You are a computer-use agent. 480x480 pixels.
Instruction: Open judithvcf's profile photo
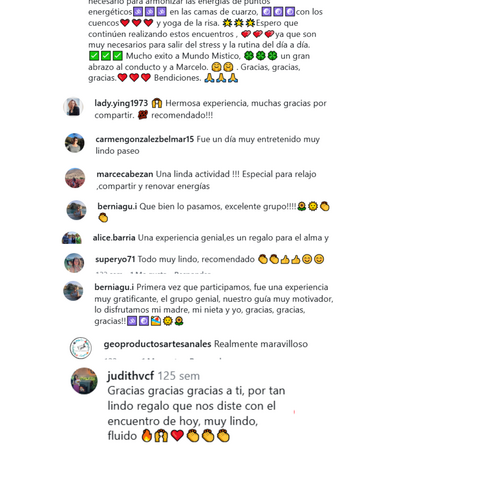point(84,381)
